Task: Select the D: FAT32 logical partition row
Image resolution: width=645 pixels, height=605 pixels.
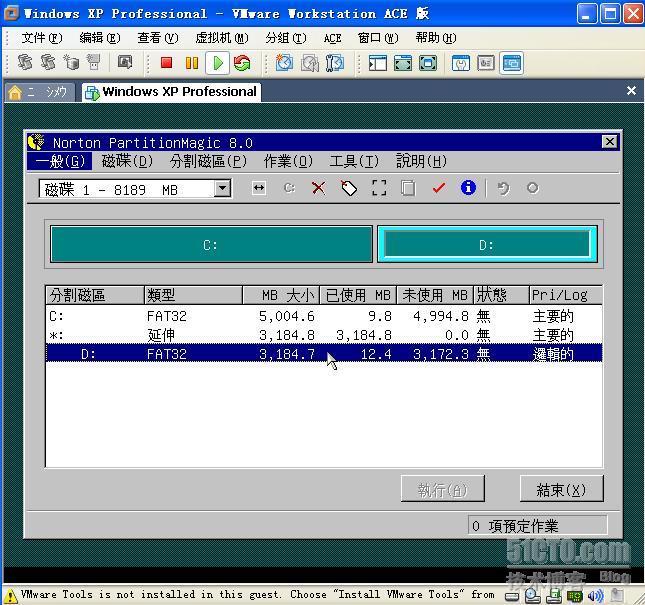Action: tap(324, 354)
